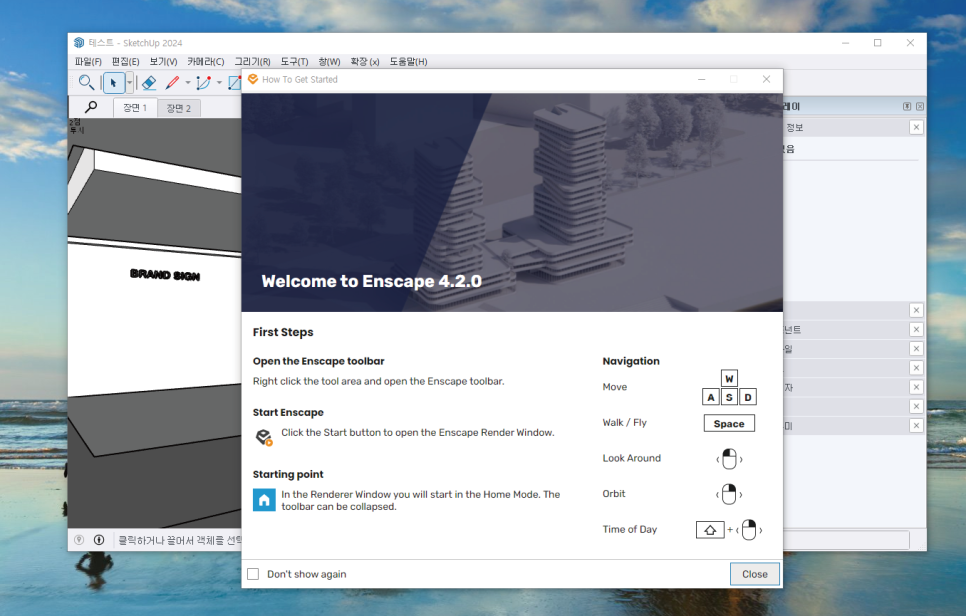
Task: Open the 도구(T) menu
Action: click(x=294, y=62)
